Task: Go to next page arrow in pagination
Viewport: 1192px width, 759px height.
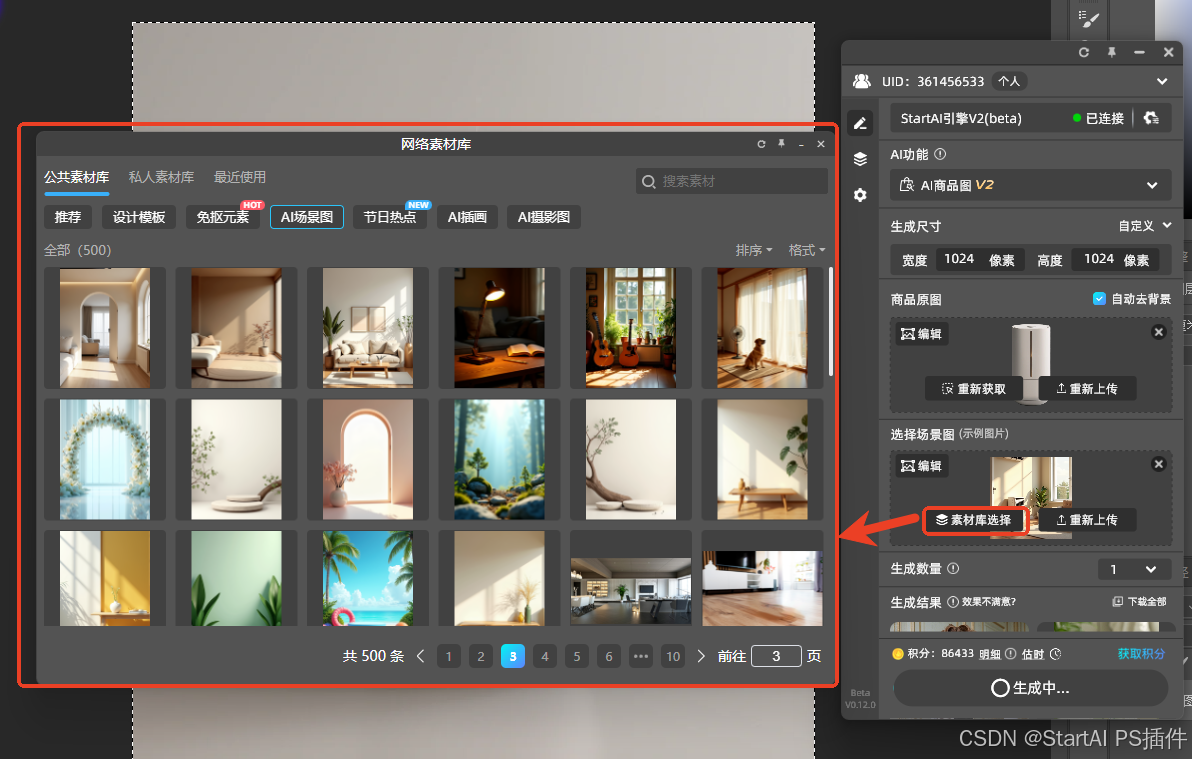Action: point(701,656)
